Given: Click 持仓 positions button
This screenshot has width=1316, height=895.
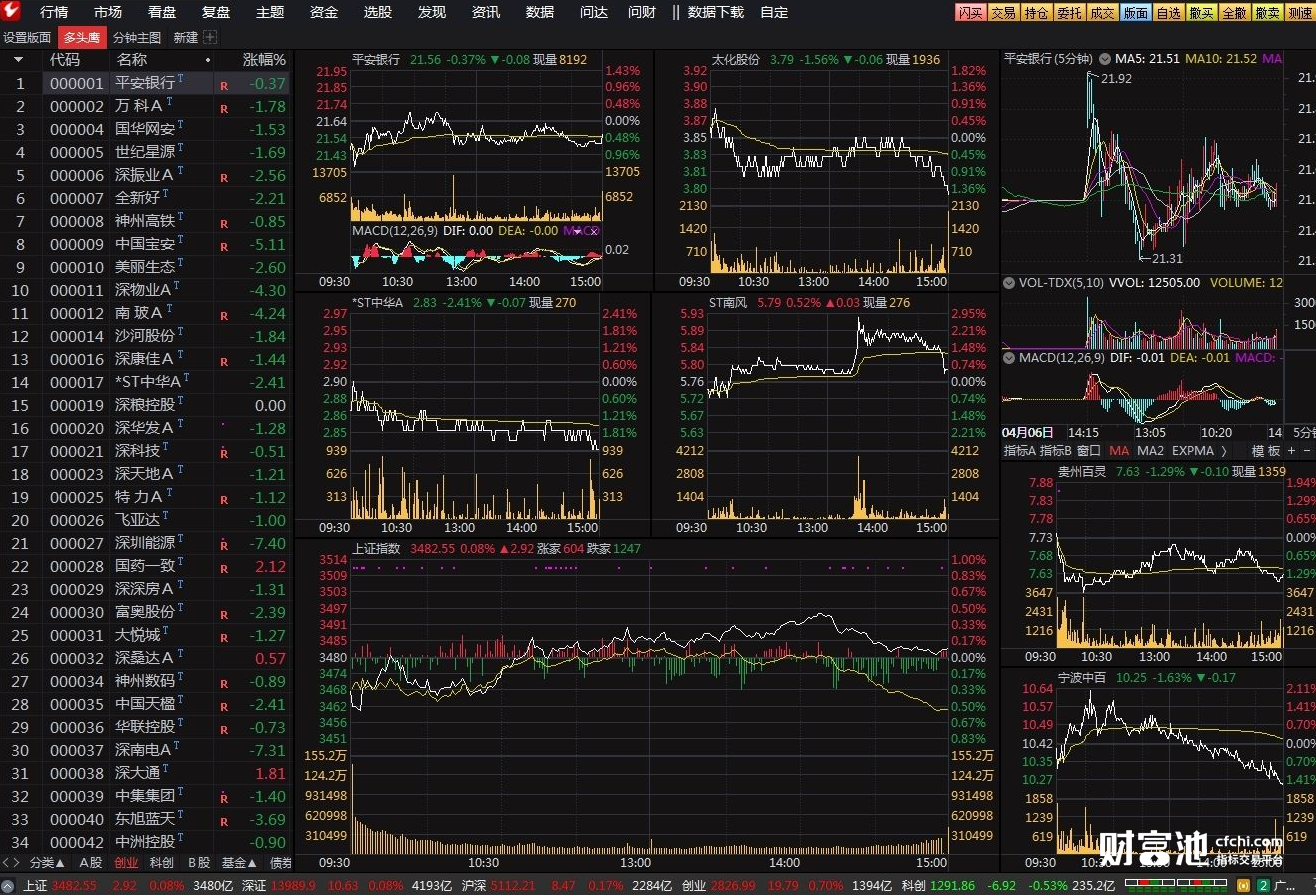Looking at the screenshot, I should point(1036,12).
